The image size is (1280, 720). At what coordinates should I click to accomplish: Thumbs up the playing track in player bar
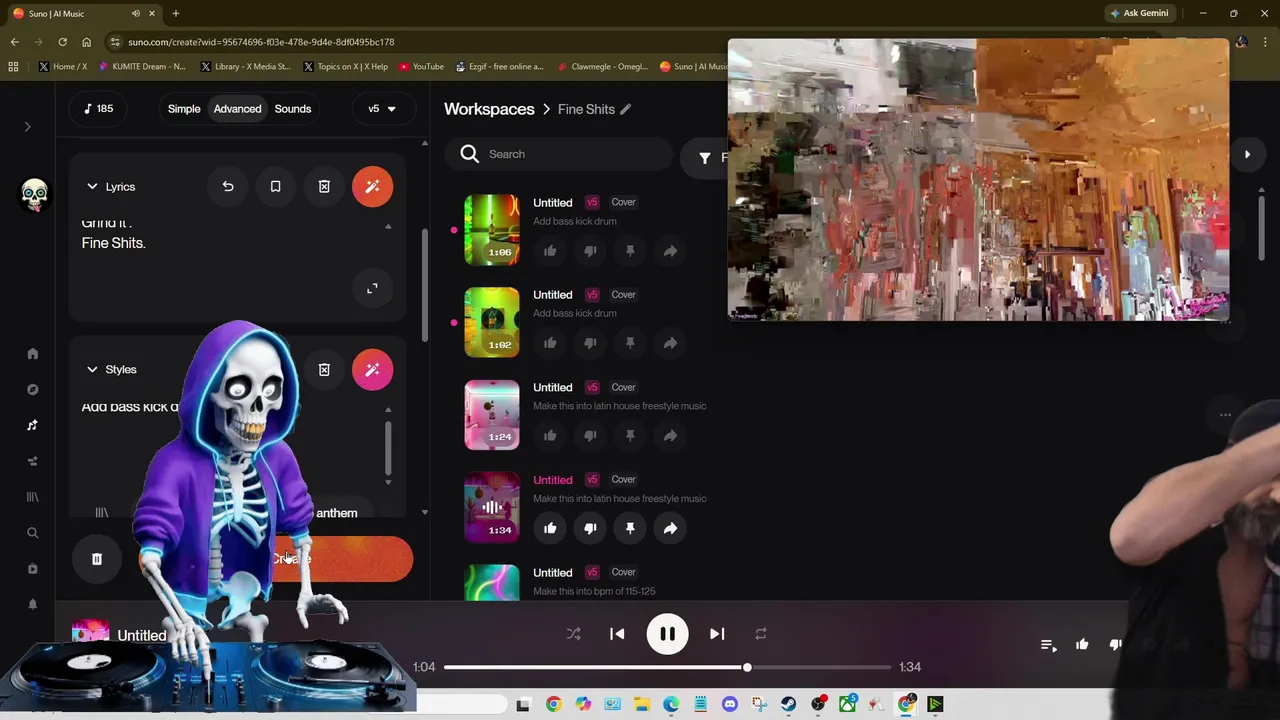click(1082, 645)
